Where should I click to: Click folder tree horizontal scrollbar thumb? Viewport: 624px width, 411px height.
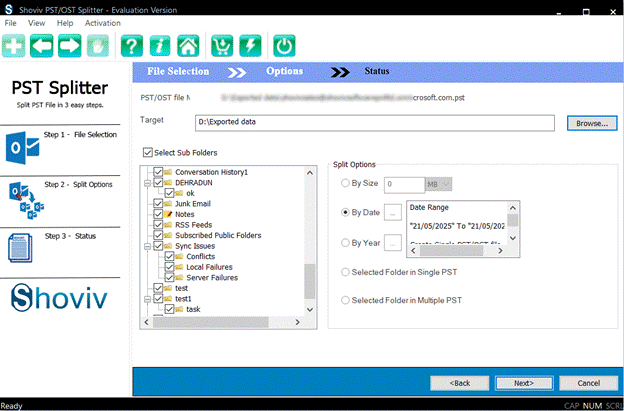click(x=211, y=322)
